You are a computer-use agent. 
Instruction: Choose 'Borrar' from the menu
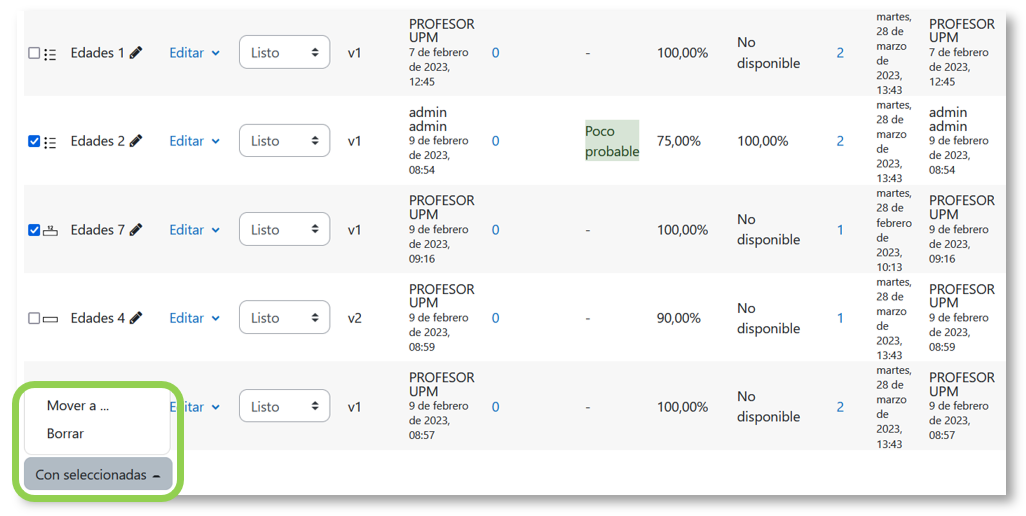pyautogui.click(x=65, y=434)
